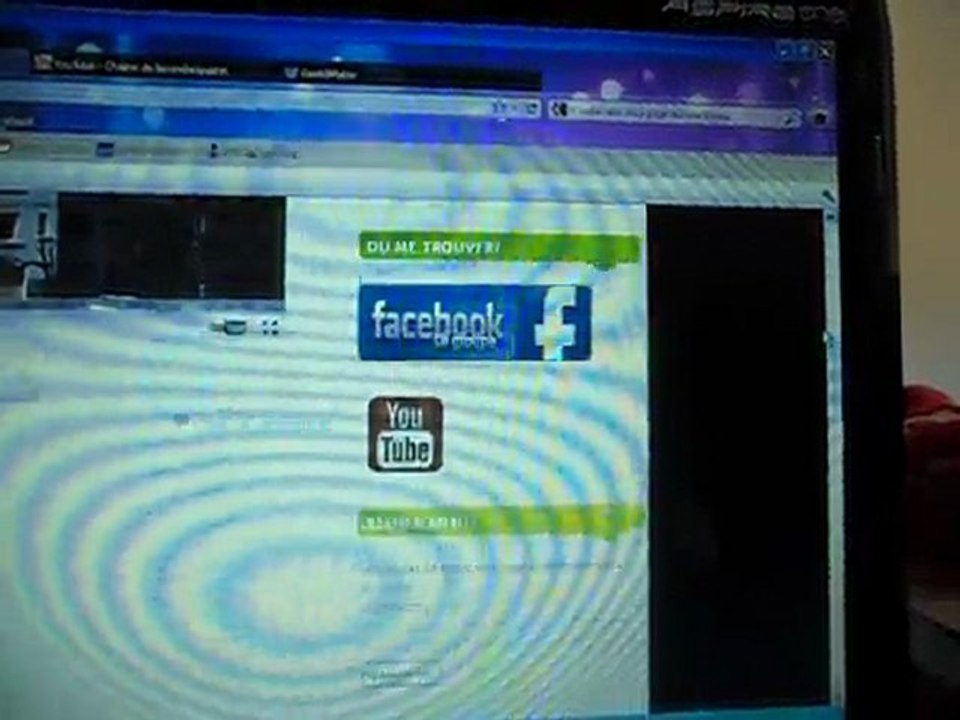
Task: Open the YouTube logo link
Action: click(405, 434)
